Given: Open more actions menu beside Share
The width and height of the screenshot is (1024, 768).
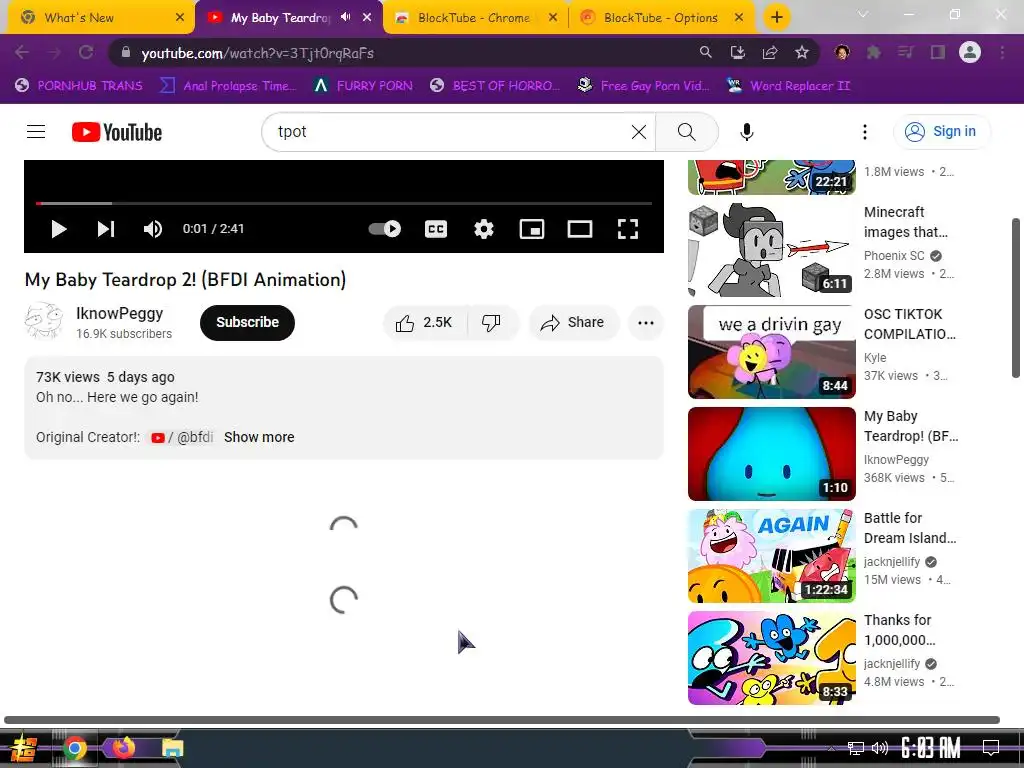Looking at the screenshot, I should coord(646,323).
